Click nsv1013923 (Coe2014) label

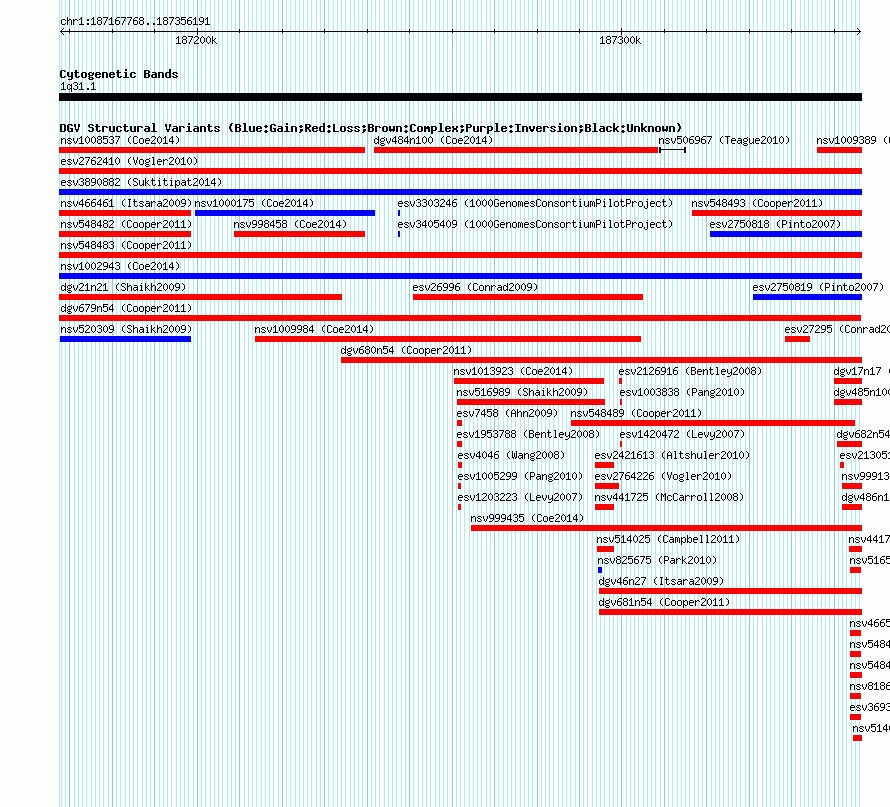pyautogui.click(x=513, y=371)
